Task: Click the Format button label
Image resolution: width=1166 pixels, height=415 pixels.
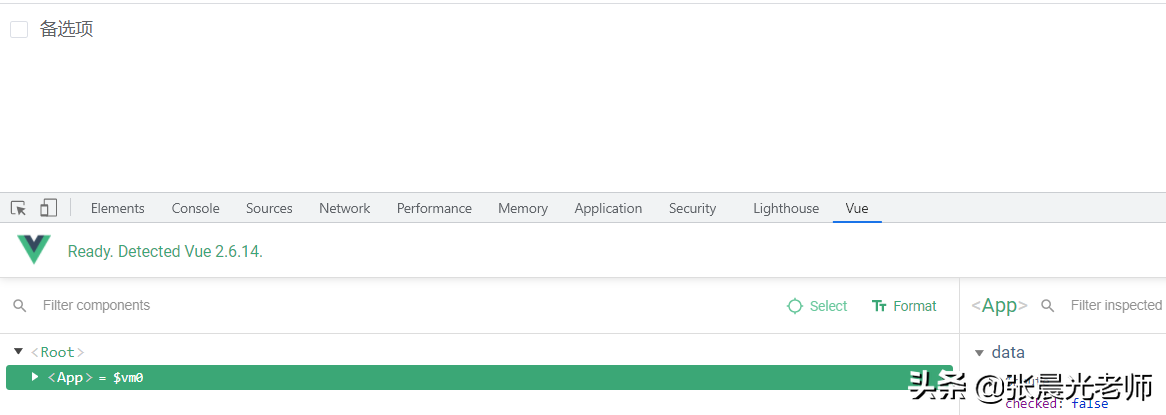Action: [x=915, y=306]
